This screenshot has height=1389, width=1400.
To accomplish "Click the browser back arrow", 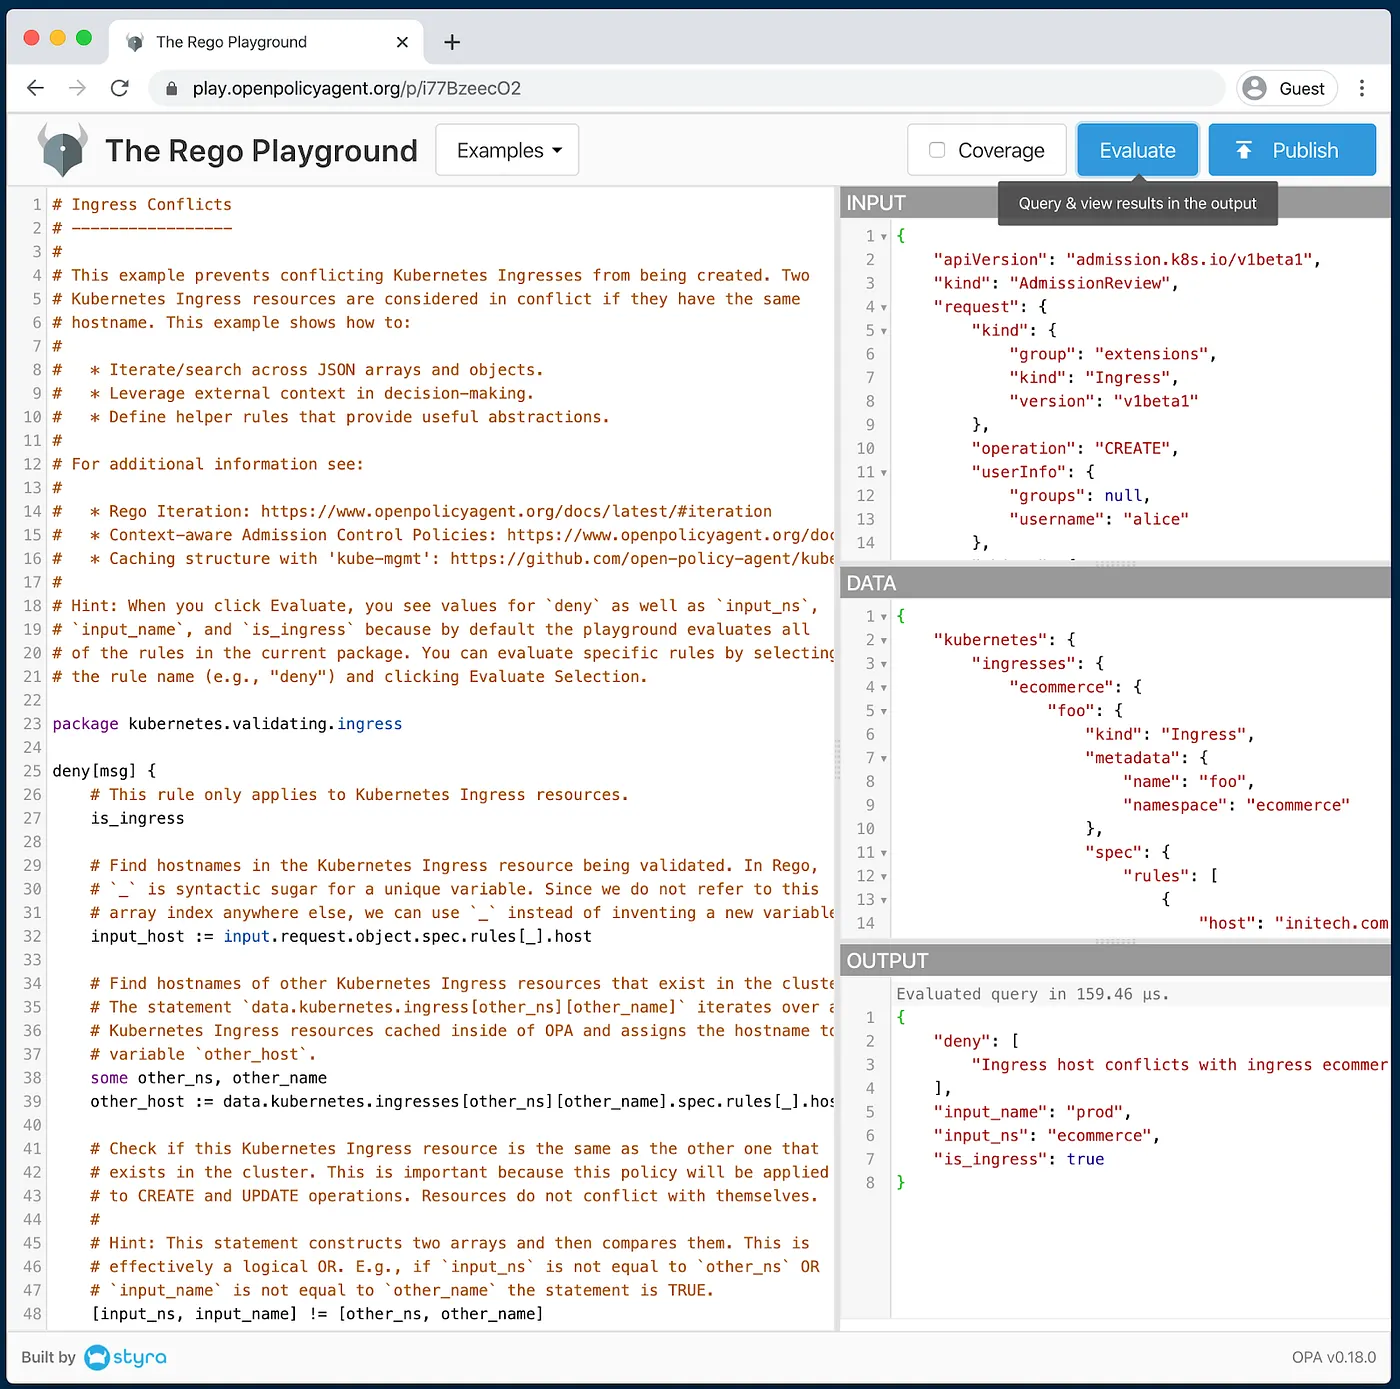I will tap(36, 88).
